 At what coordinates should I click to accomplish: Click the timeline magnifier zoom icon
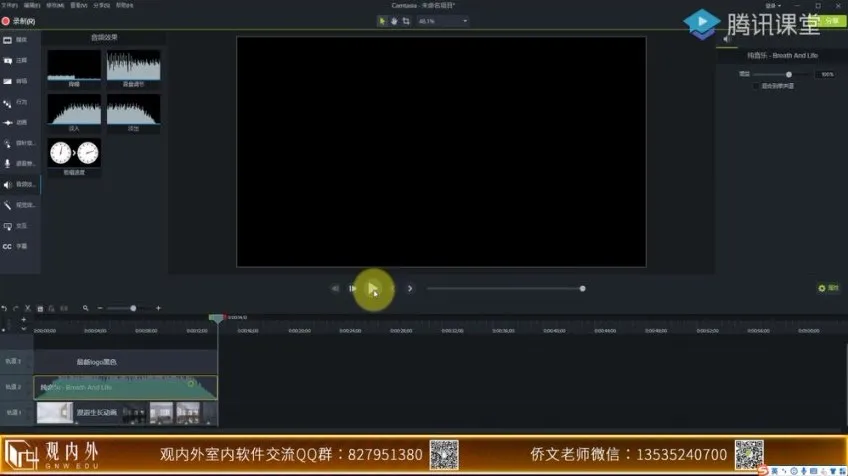85,308
